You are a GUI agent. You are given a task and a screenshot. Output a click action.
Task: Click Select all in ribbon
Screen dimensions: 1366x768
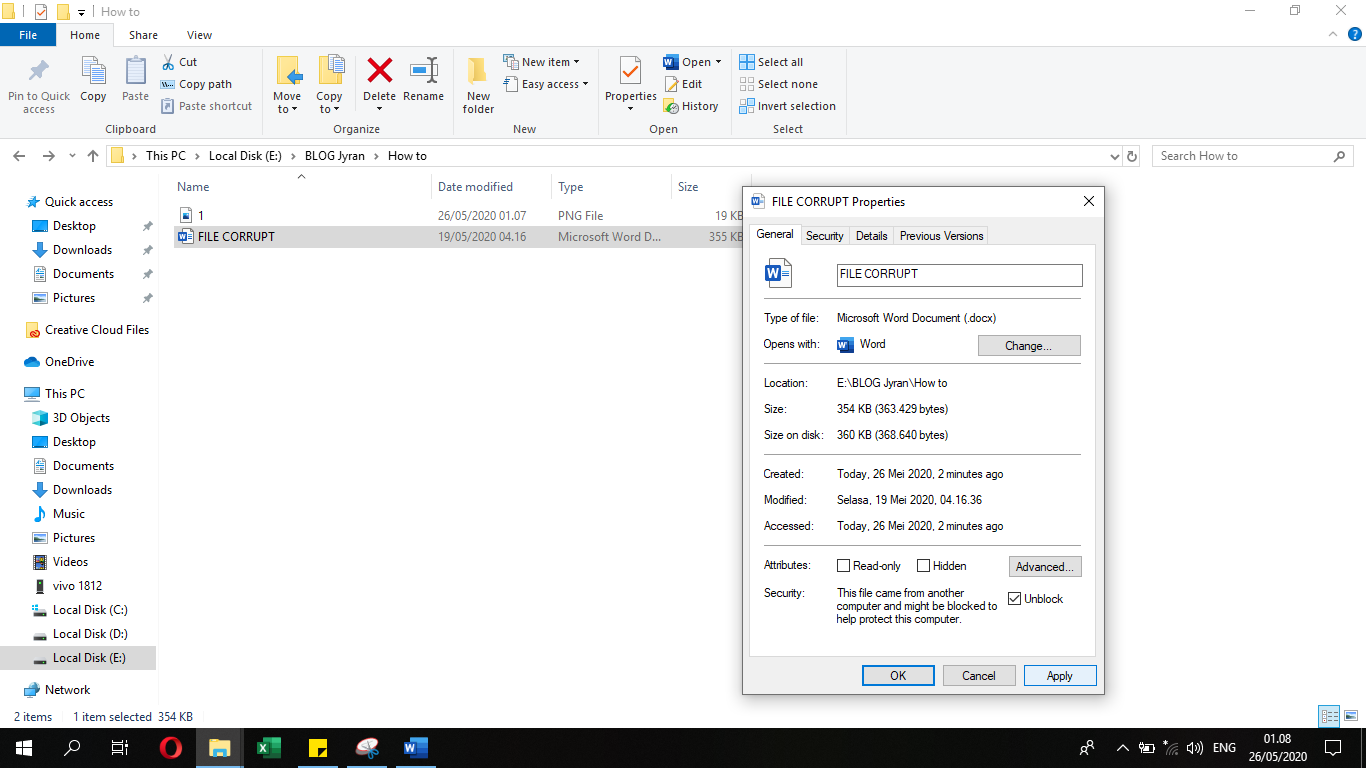771,62
